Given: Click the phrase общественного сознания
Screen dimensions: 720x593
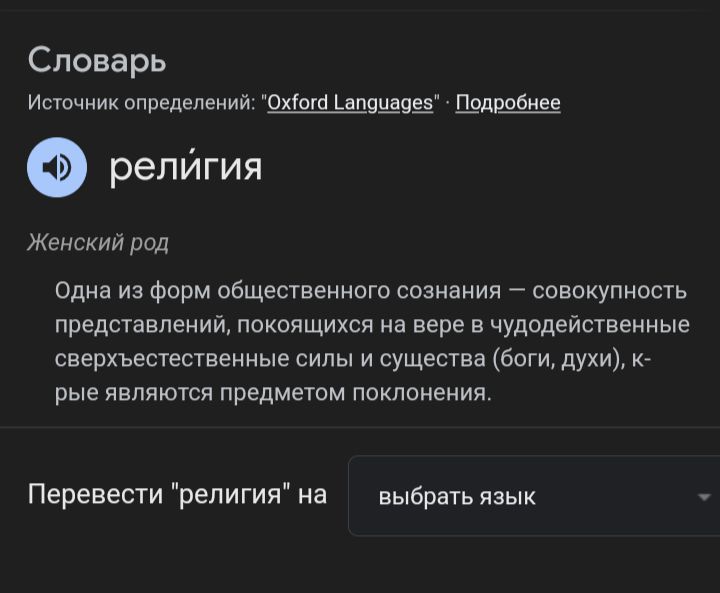Looking at the screenshot, I should pos(359,291).
